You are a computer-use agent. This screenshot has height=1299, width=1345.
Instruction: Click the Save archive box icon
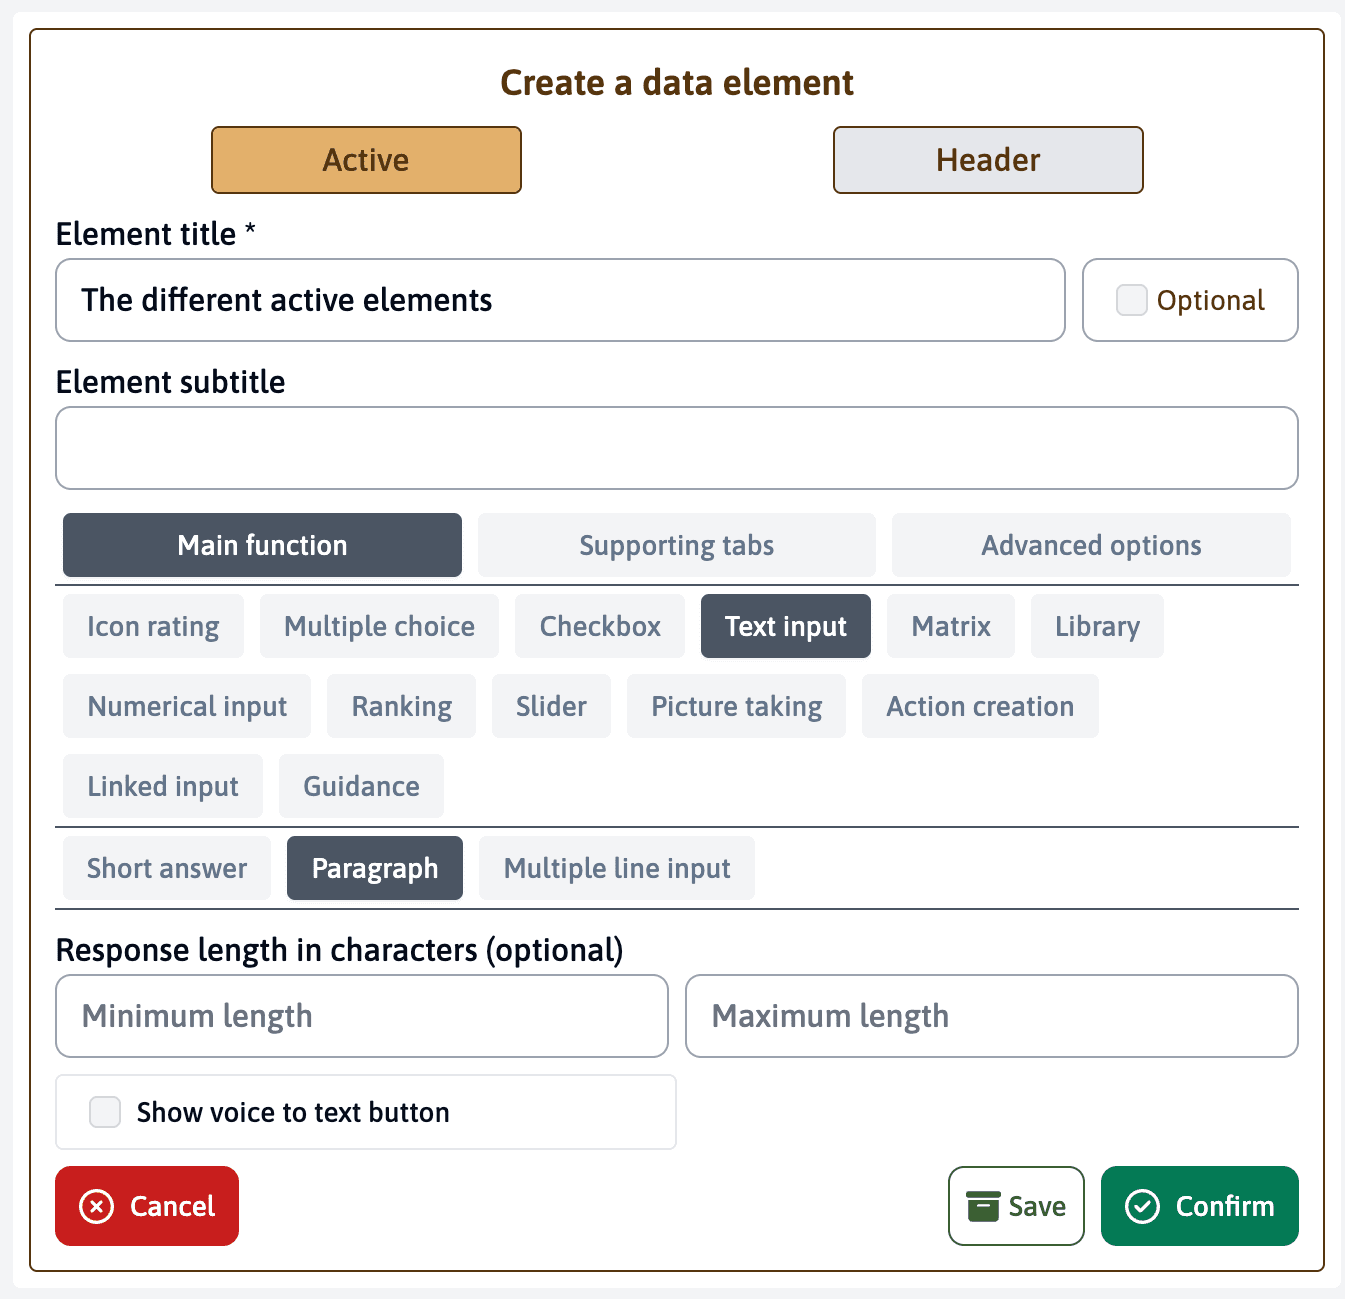pos(983,1206)
